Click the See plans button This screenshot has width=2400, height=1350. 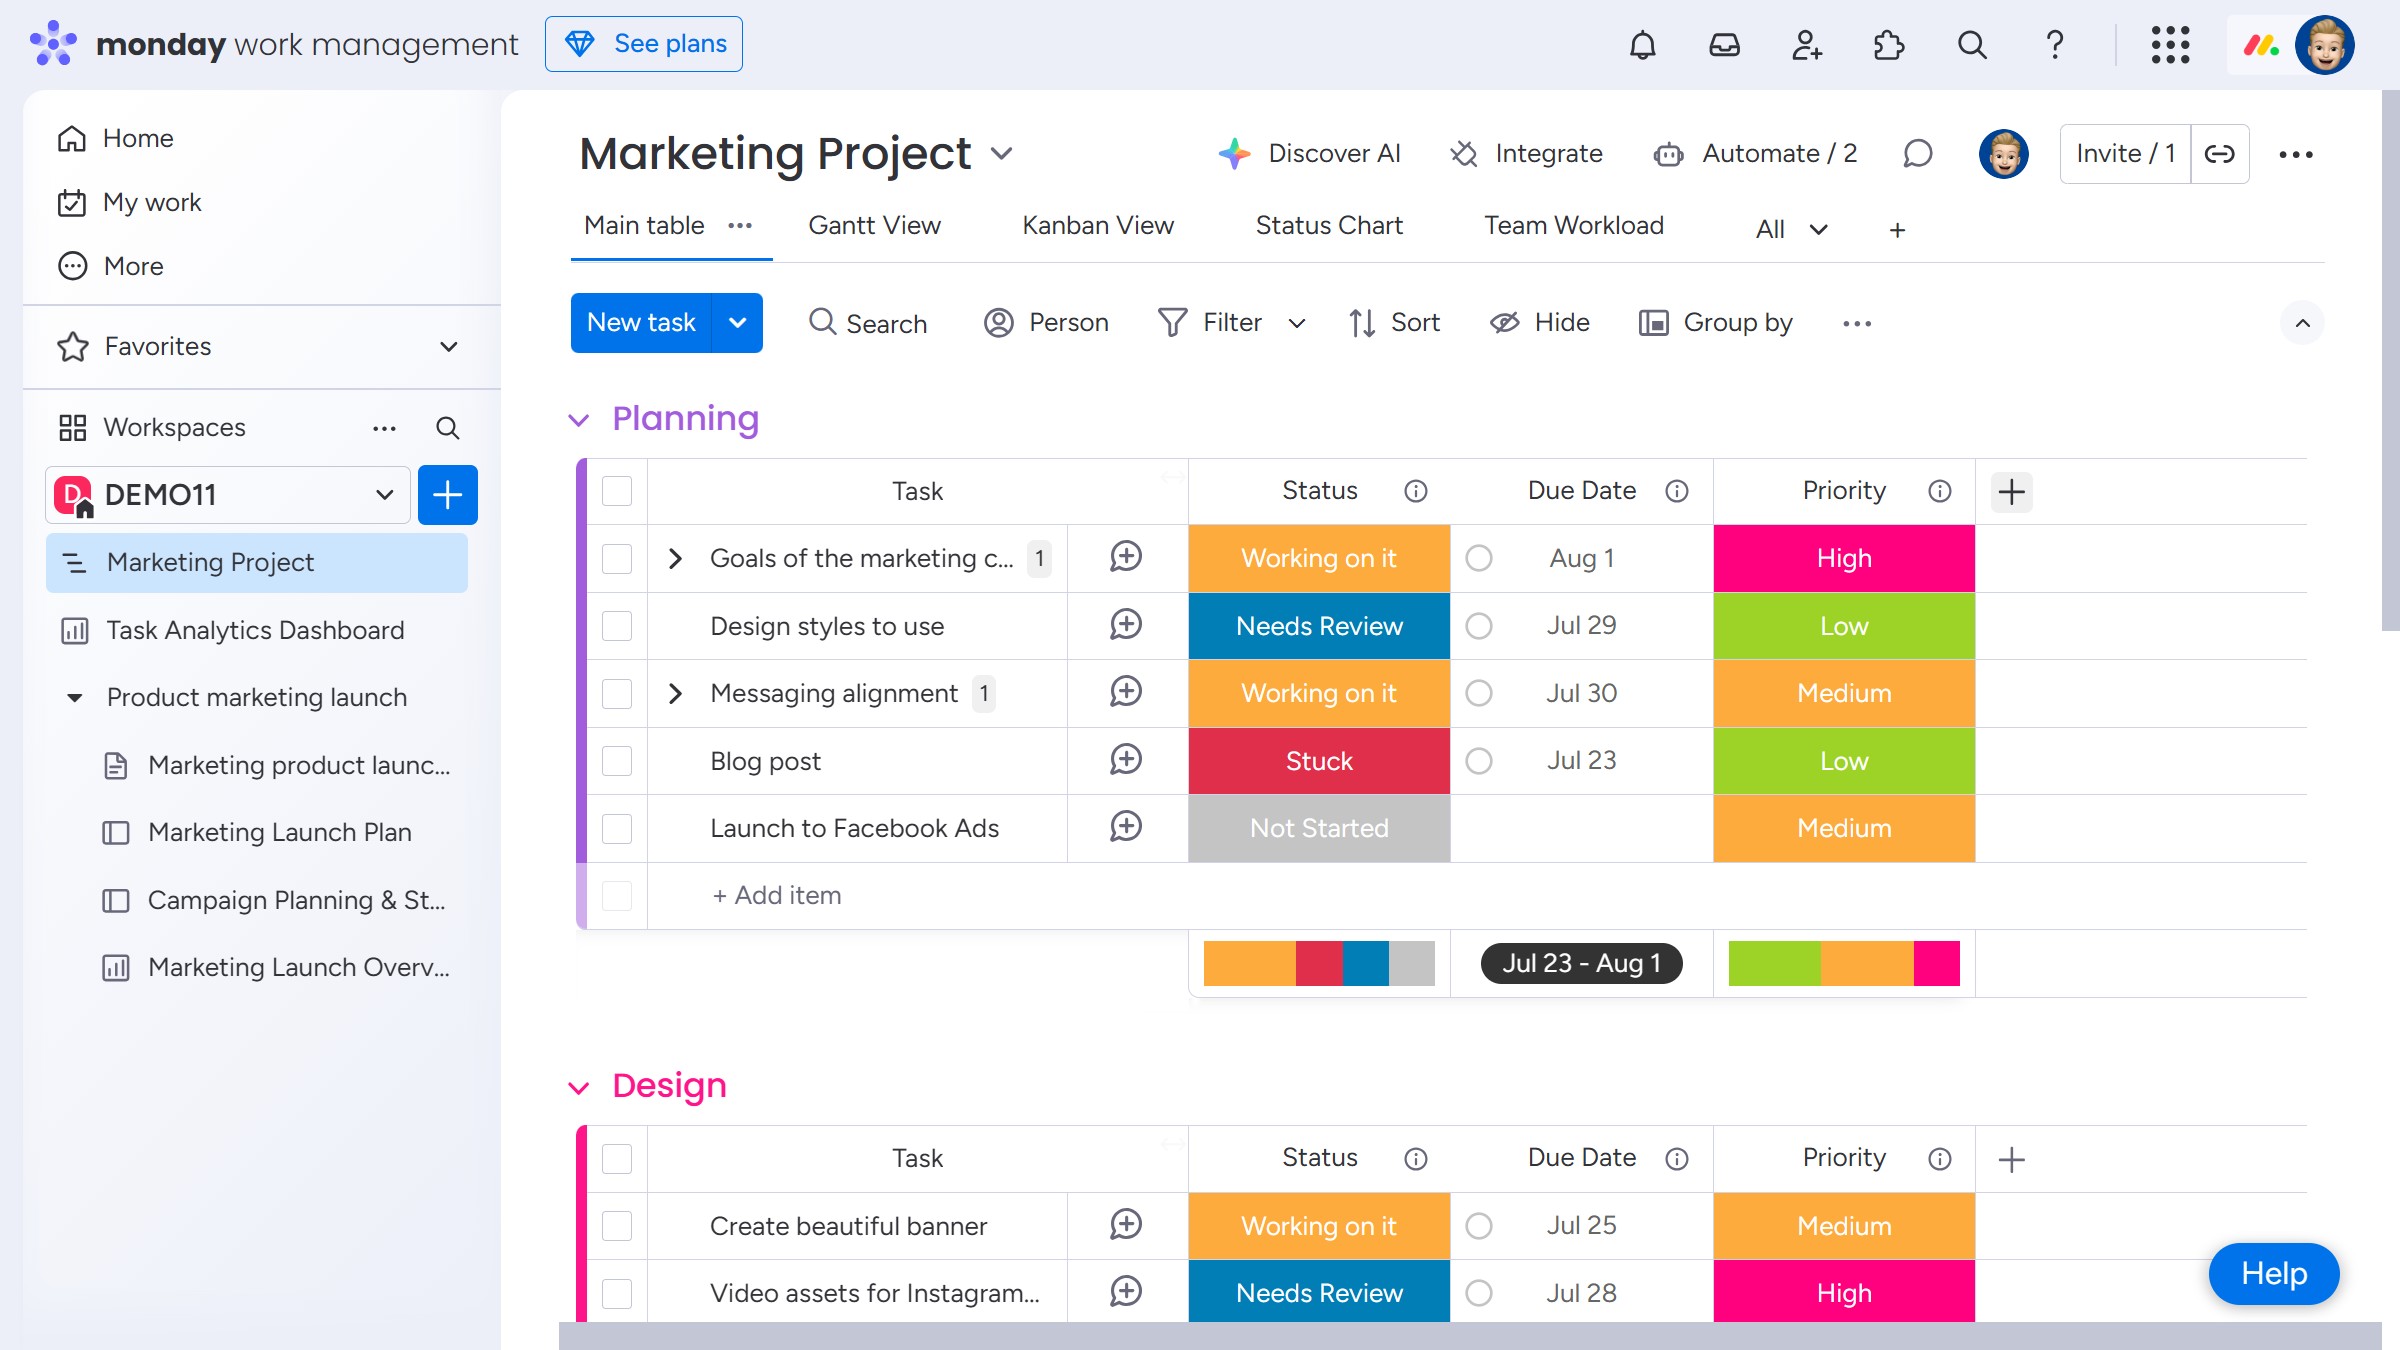pos(644,44)
